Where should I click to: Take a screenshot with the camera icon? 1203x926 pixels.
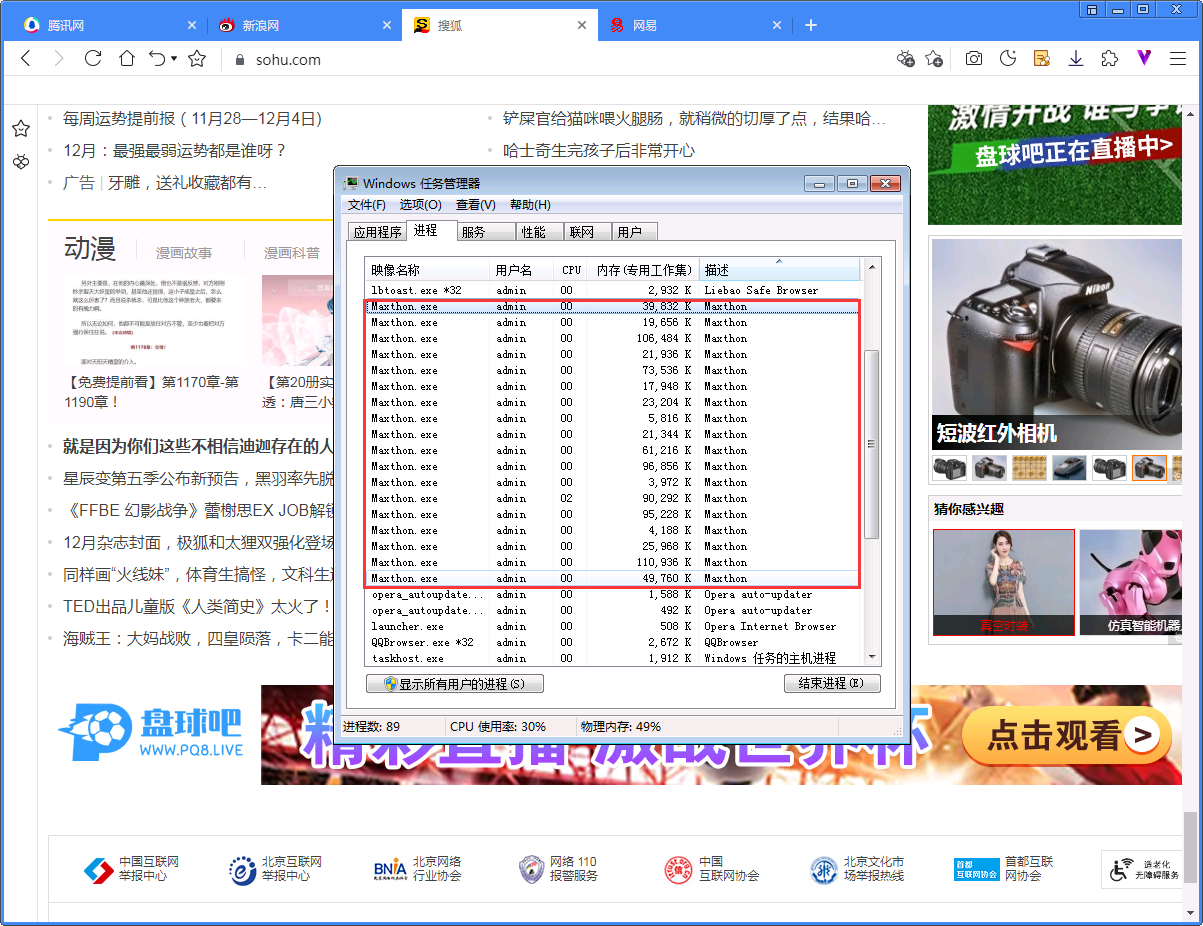pos(973,59)
